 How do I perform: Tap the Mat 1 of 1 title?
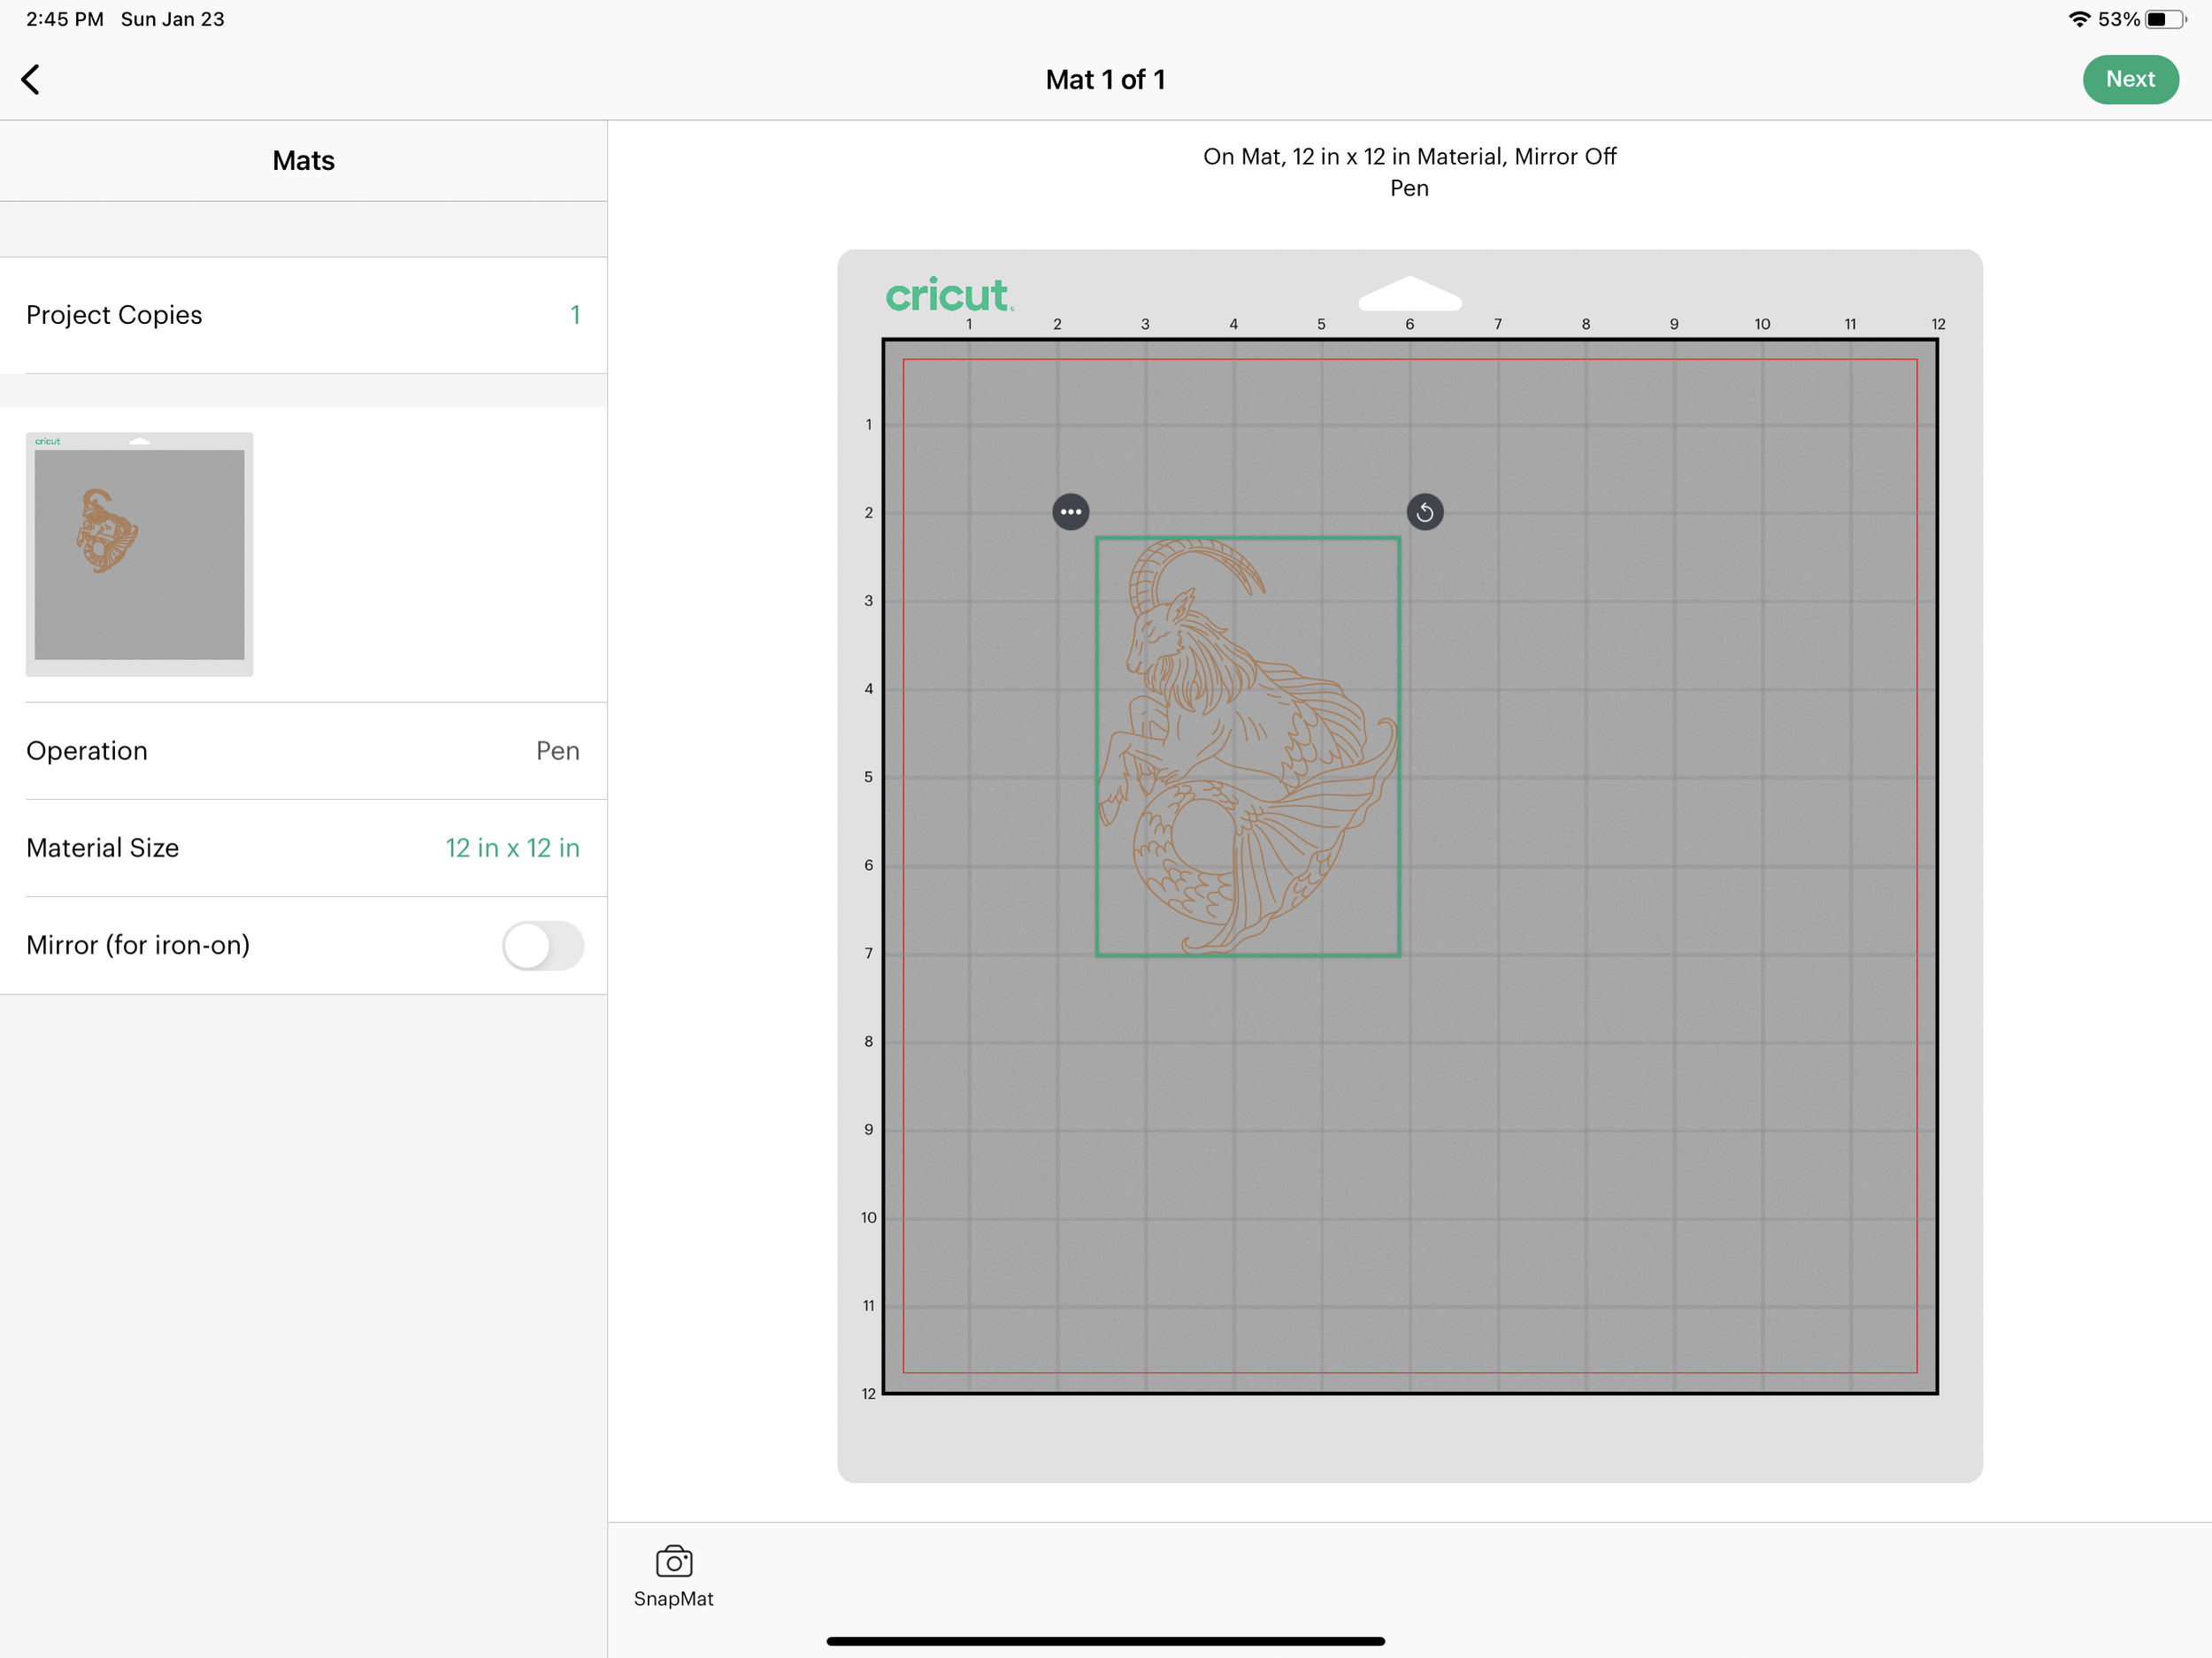coord(1105,80)
